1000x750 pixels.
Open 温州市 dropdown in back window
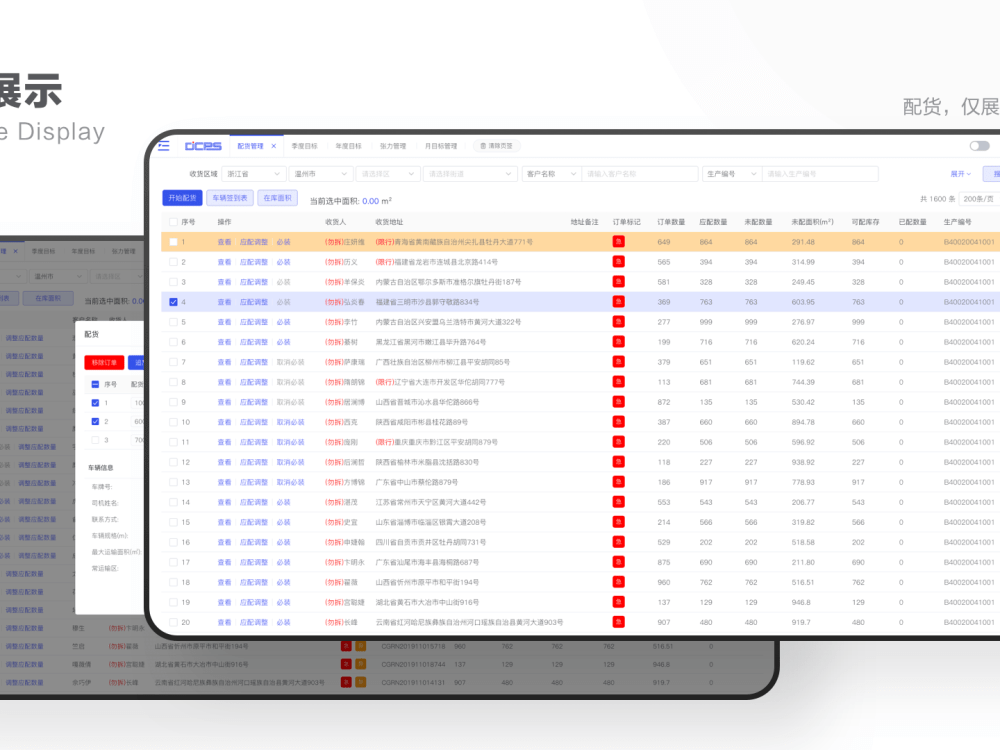pyautogui.click(x=57, y=276)
